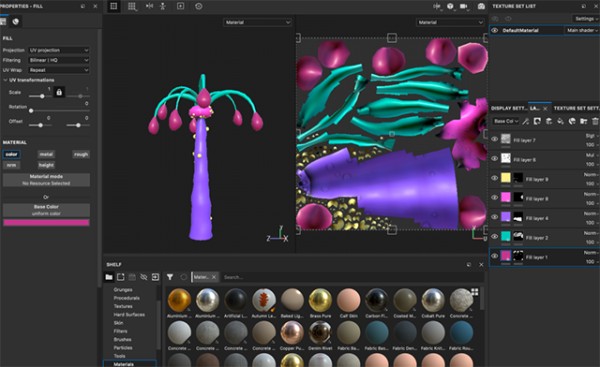600x367 pixels.
Task: Add a mask with the mask icon
Action: [x=537, y=121]
